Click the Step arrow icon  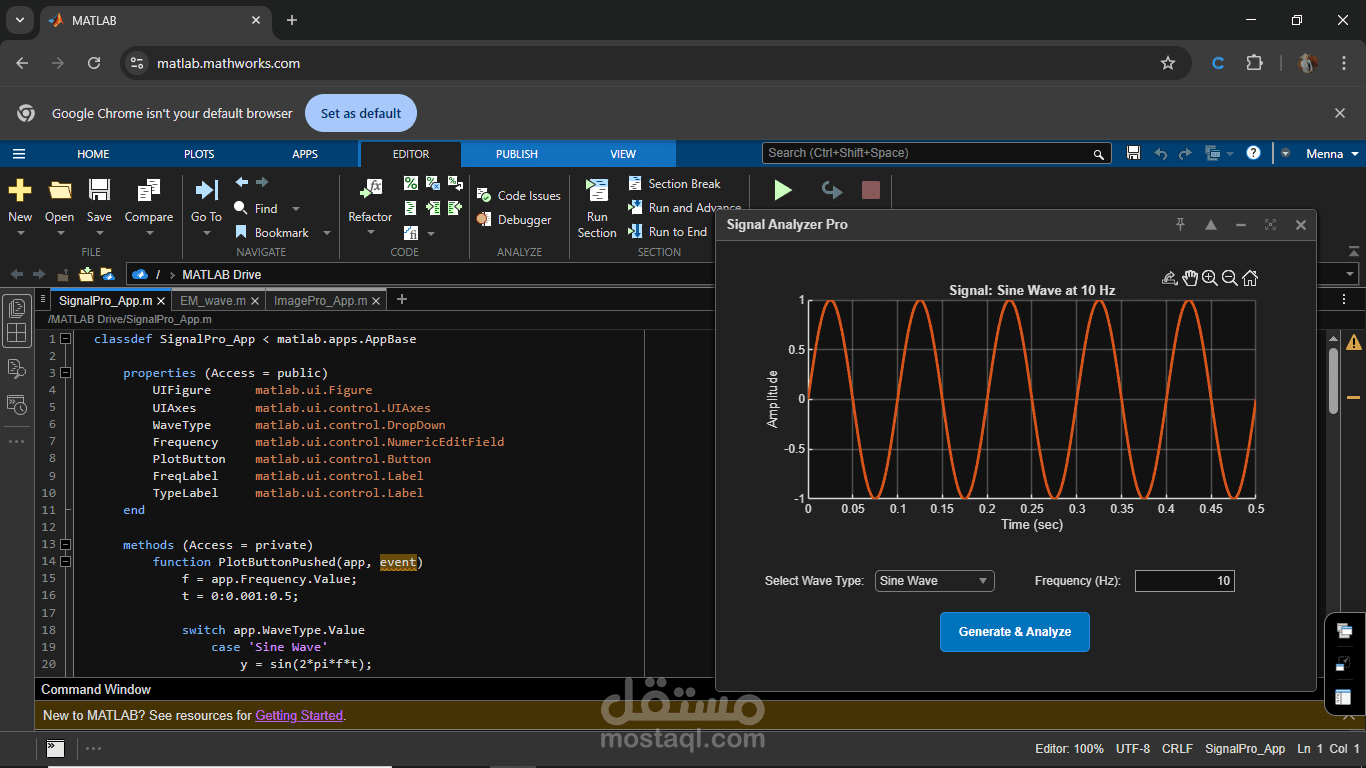click(830, 190)
